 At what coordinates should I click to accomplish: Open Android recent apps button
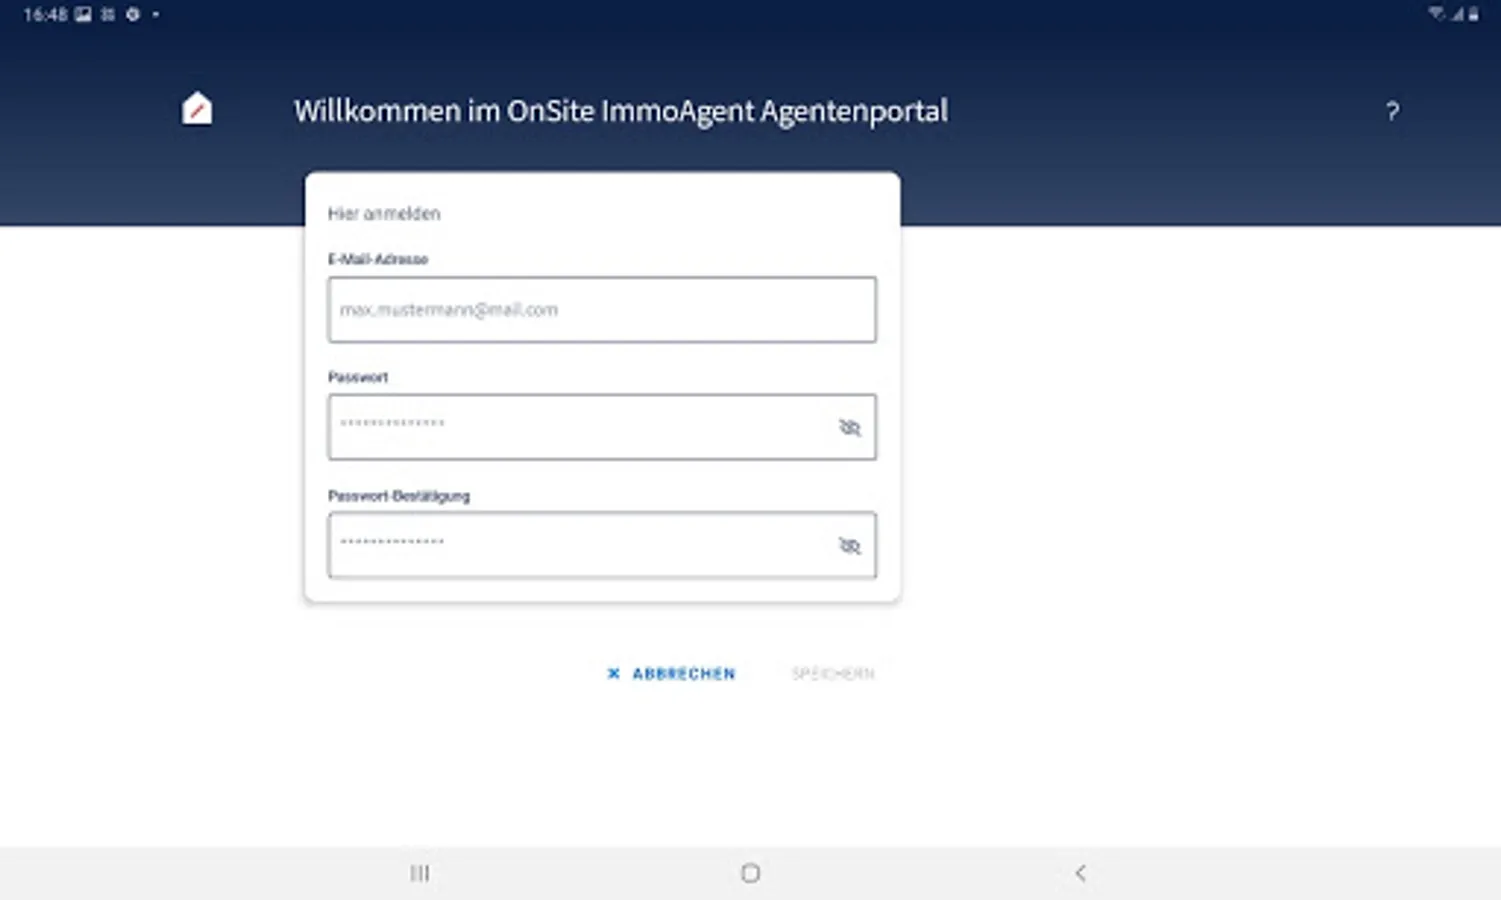click(x=420, y=873)
